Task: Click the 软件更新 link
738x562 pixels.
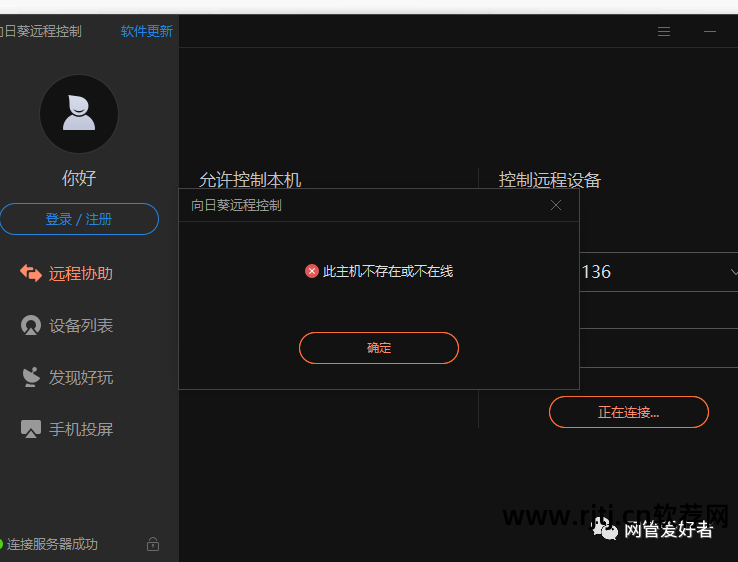Action: pos(146,31)
